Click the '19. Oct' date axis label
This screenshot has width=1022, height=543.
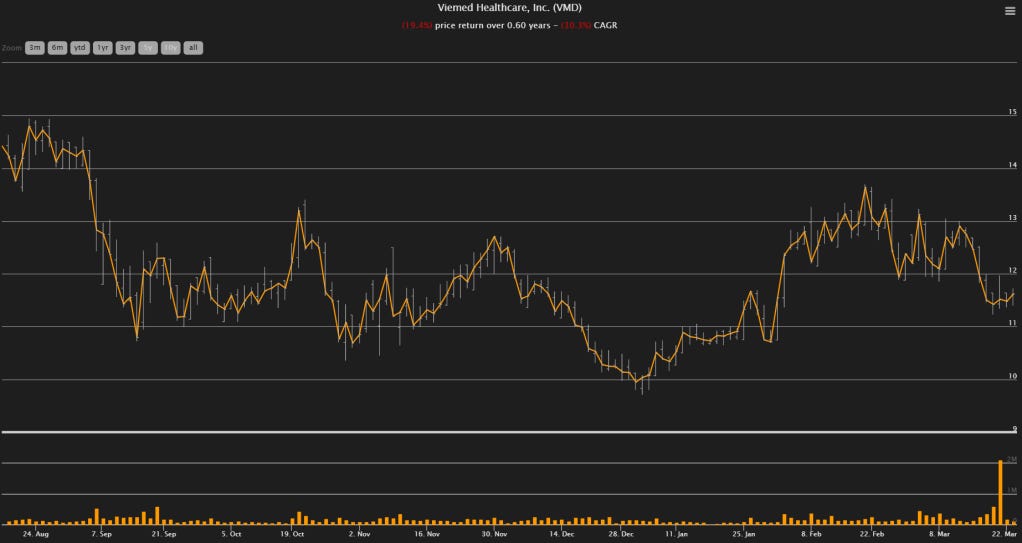[292, 534]
